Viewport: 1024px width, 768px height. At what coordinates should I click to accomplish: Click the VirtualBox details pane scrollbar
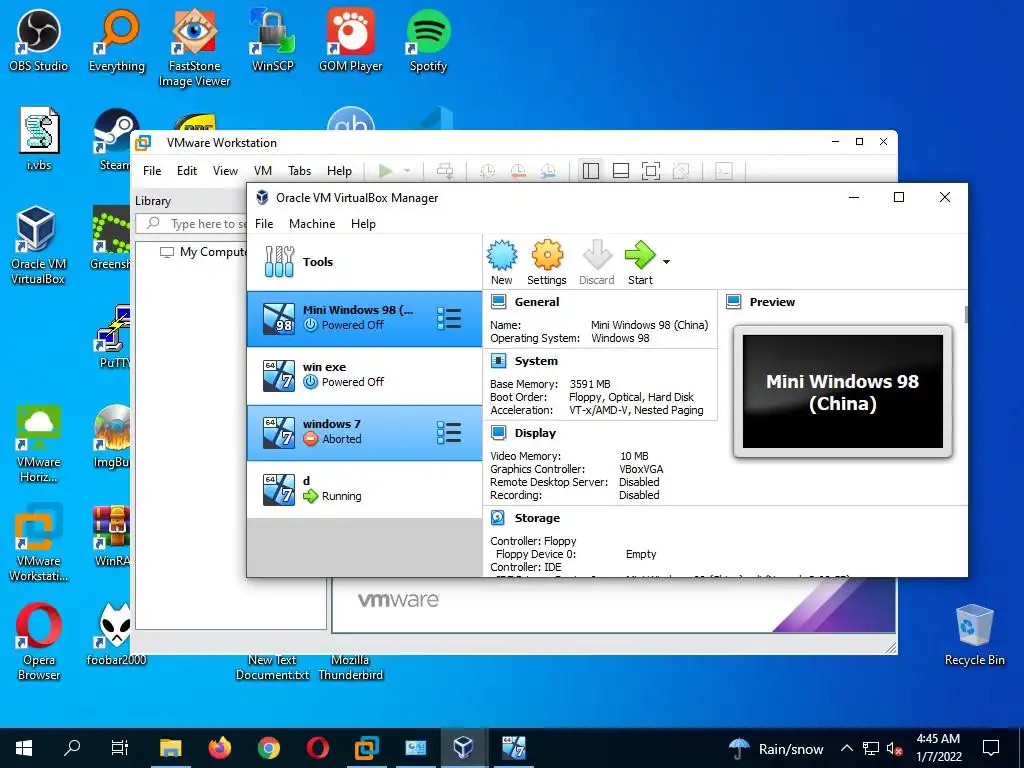point(966,315)
